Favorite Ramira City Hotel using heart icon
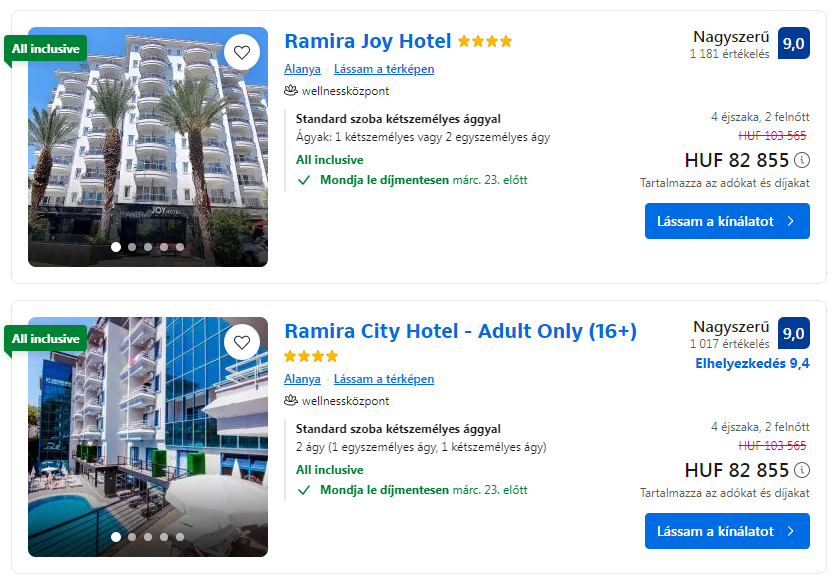834x580 pixels. tap(241, 342)
